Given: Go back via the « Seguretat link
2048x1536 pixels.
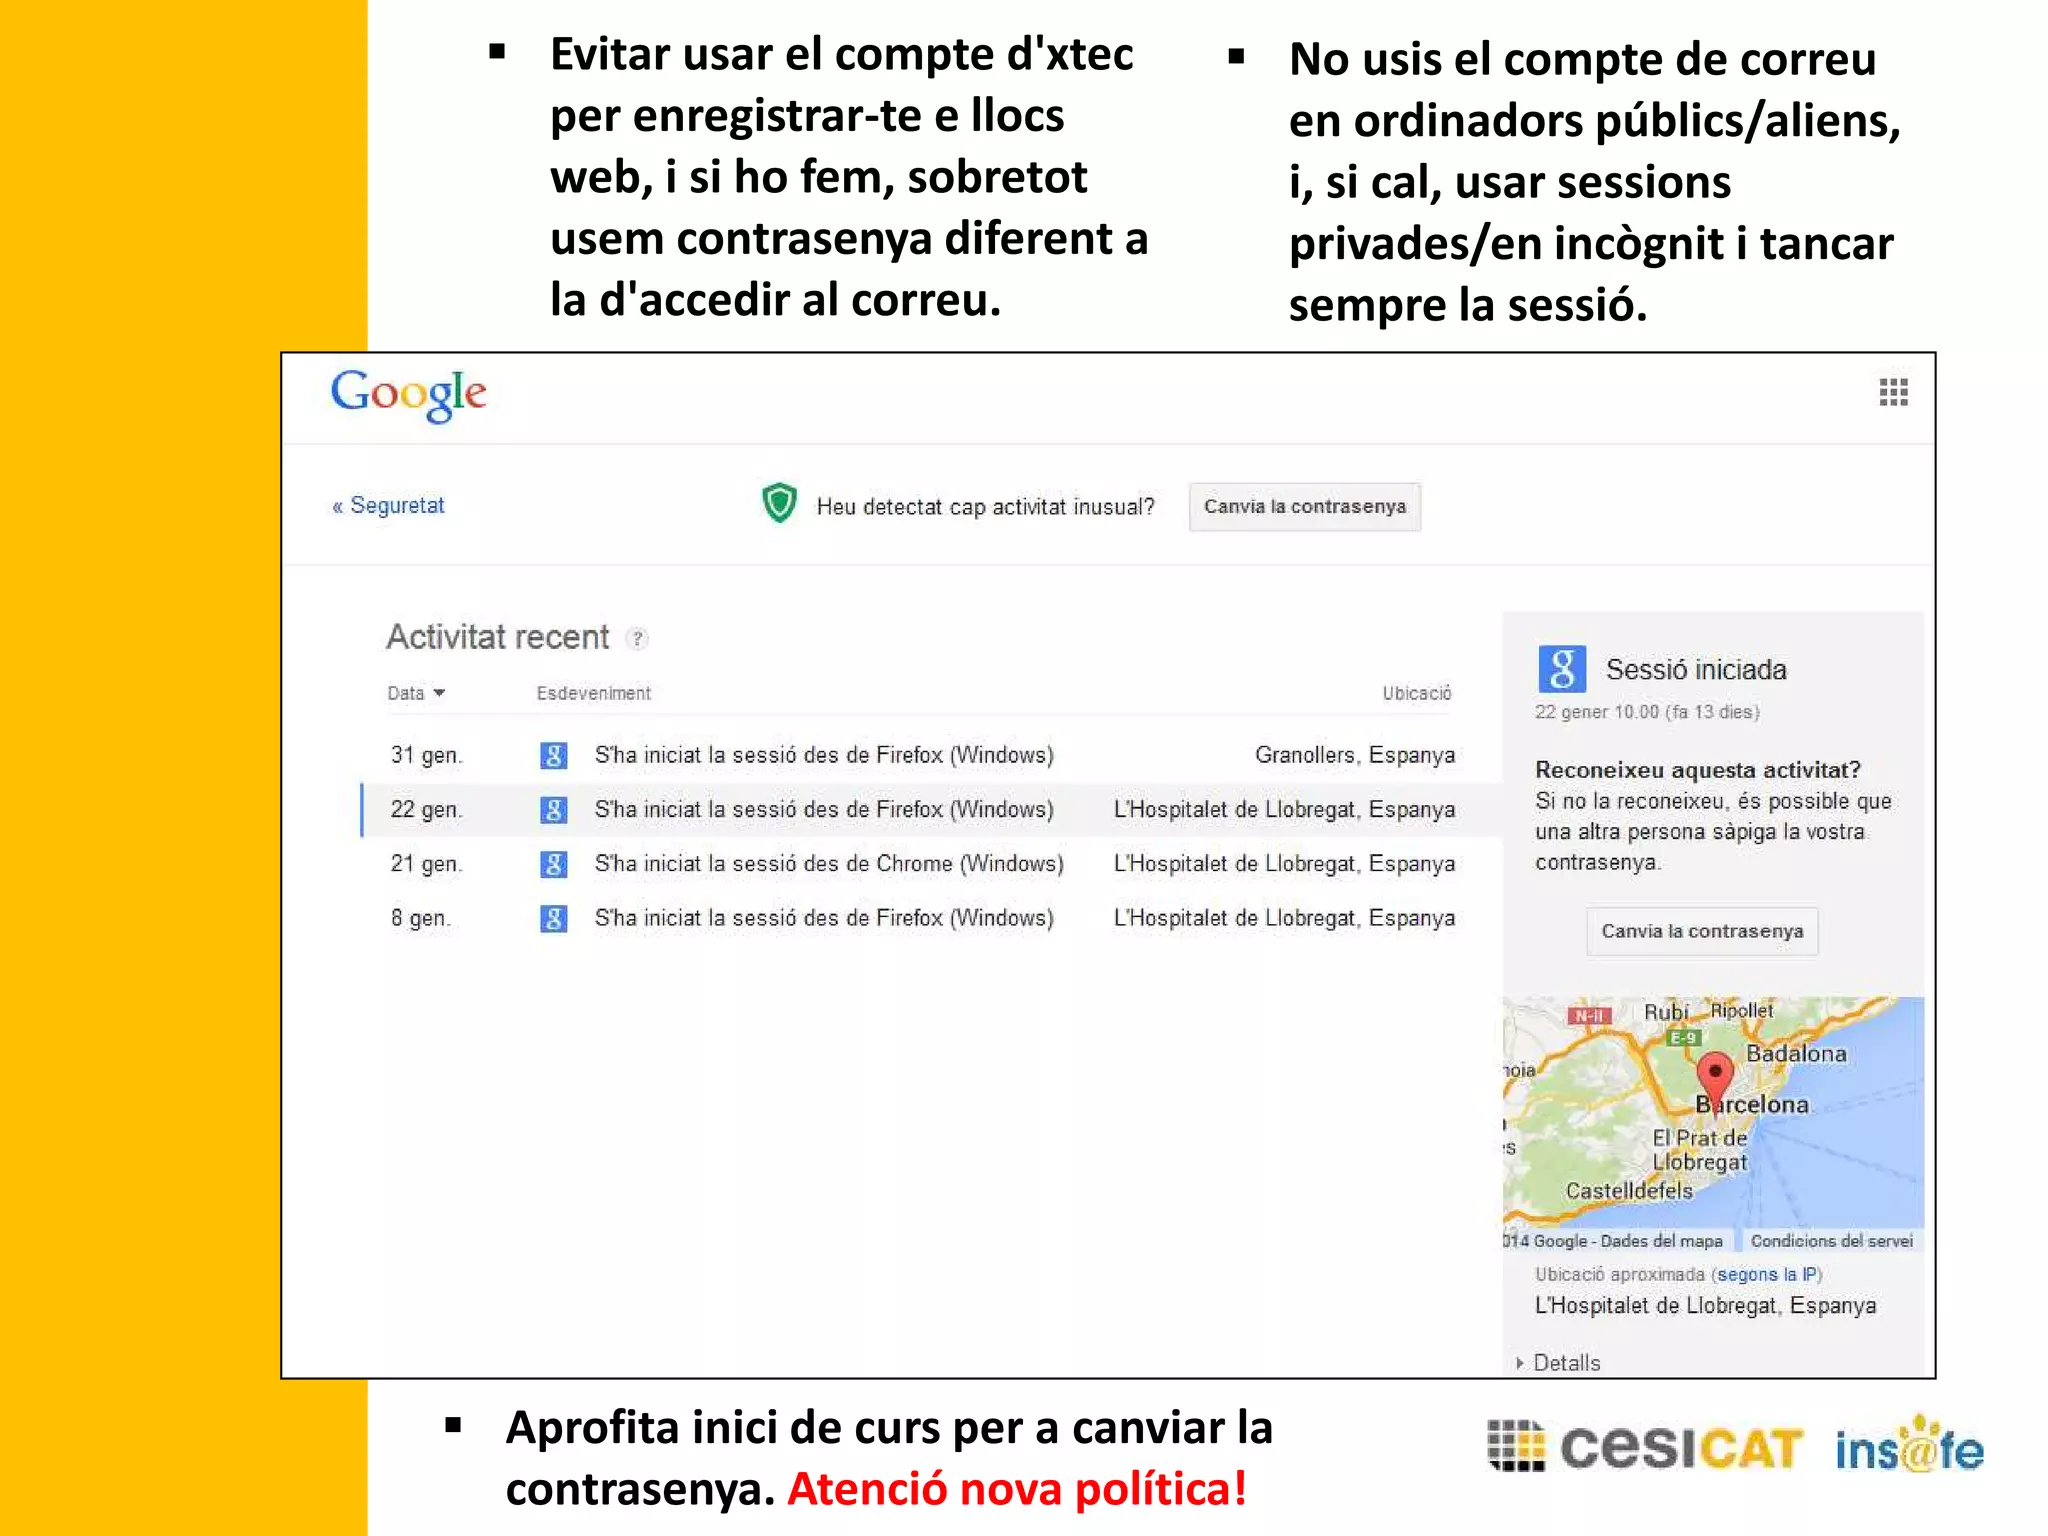Looking at the screenshot, I should click(388, 505).
